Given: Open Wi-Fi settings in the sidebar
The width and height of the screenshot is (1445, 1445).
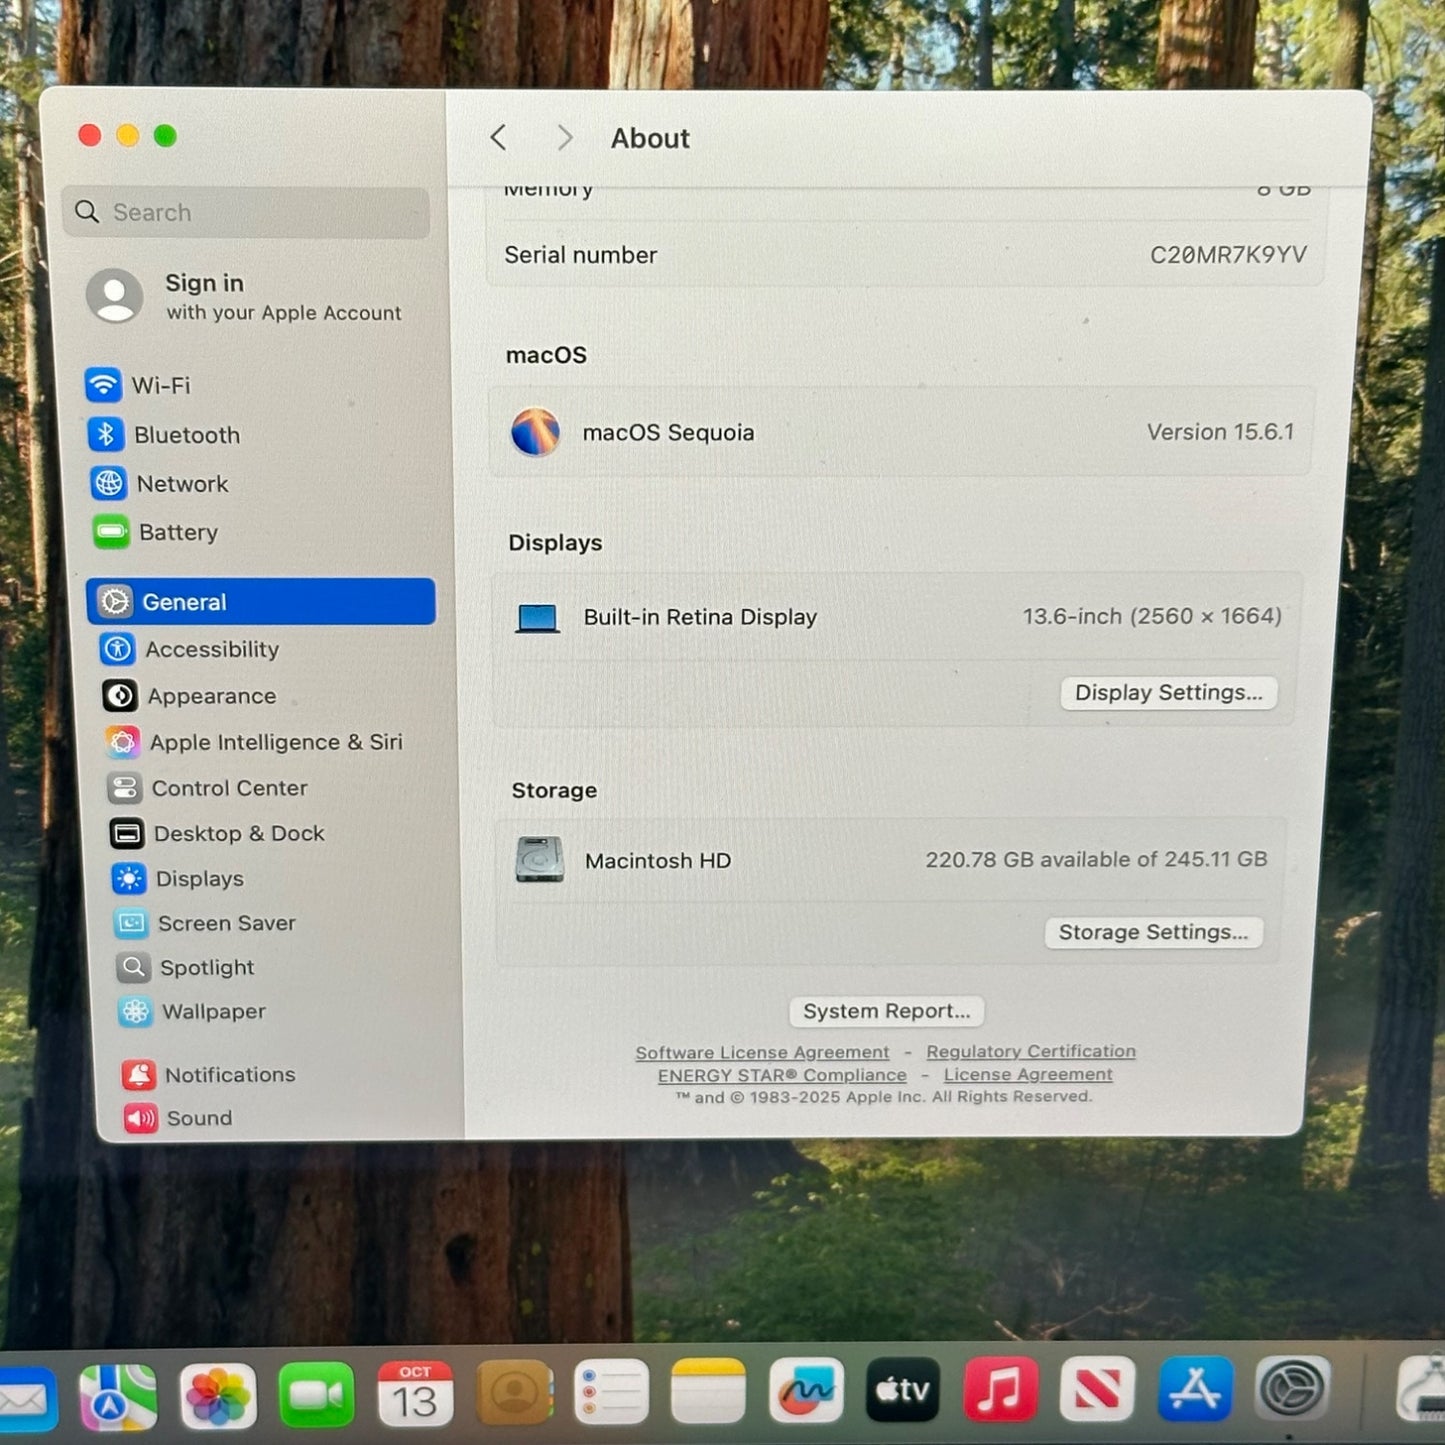Looking at the screenshot, I should (160, 386).
